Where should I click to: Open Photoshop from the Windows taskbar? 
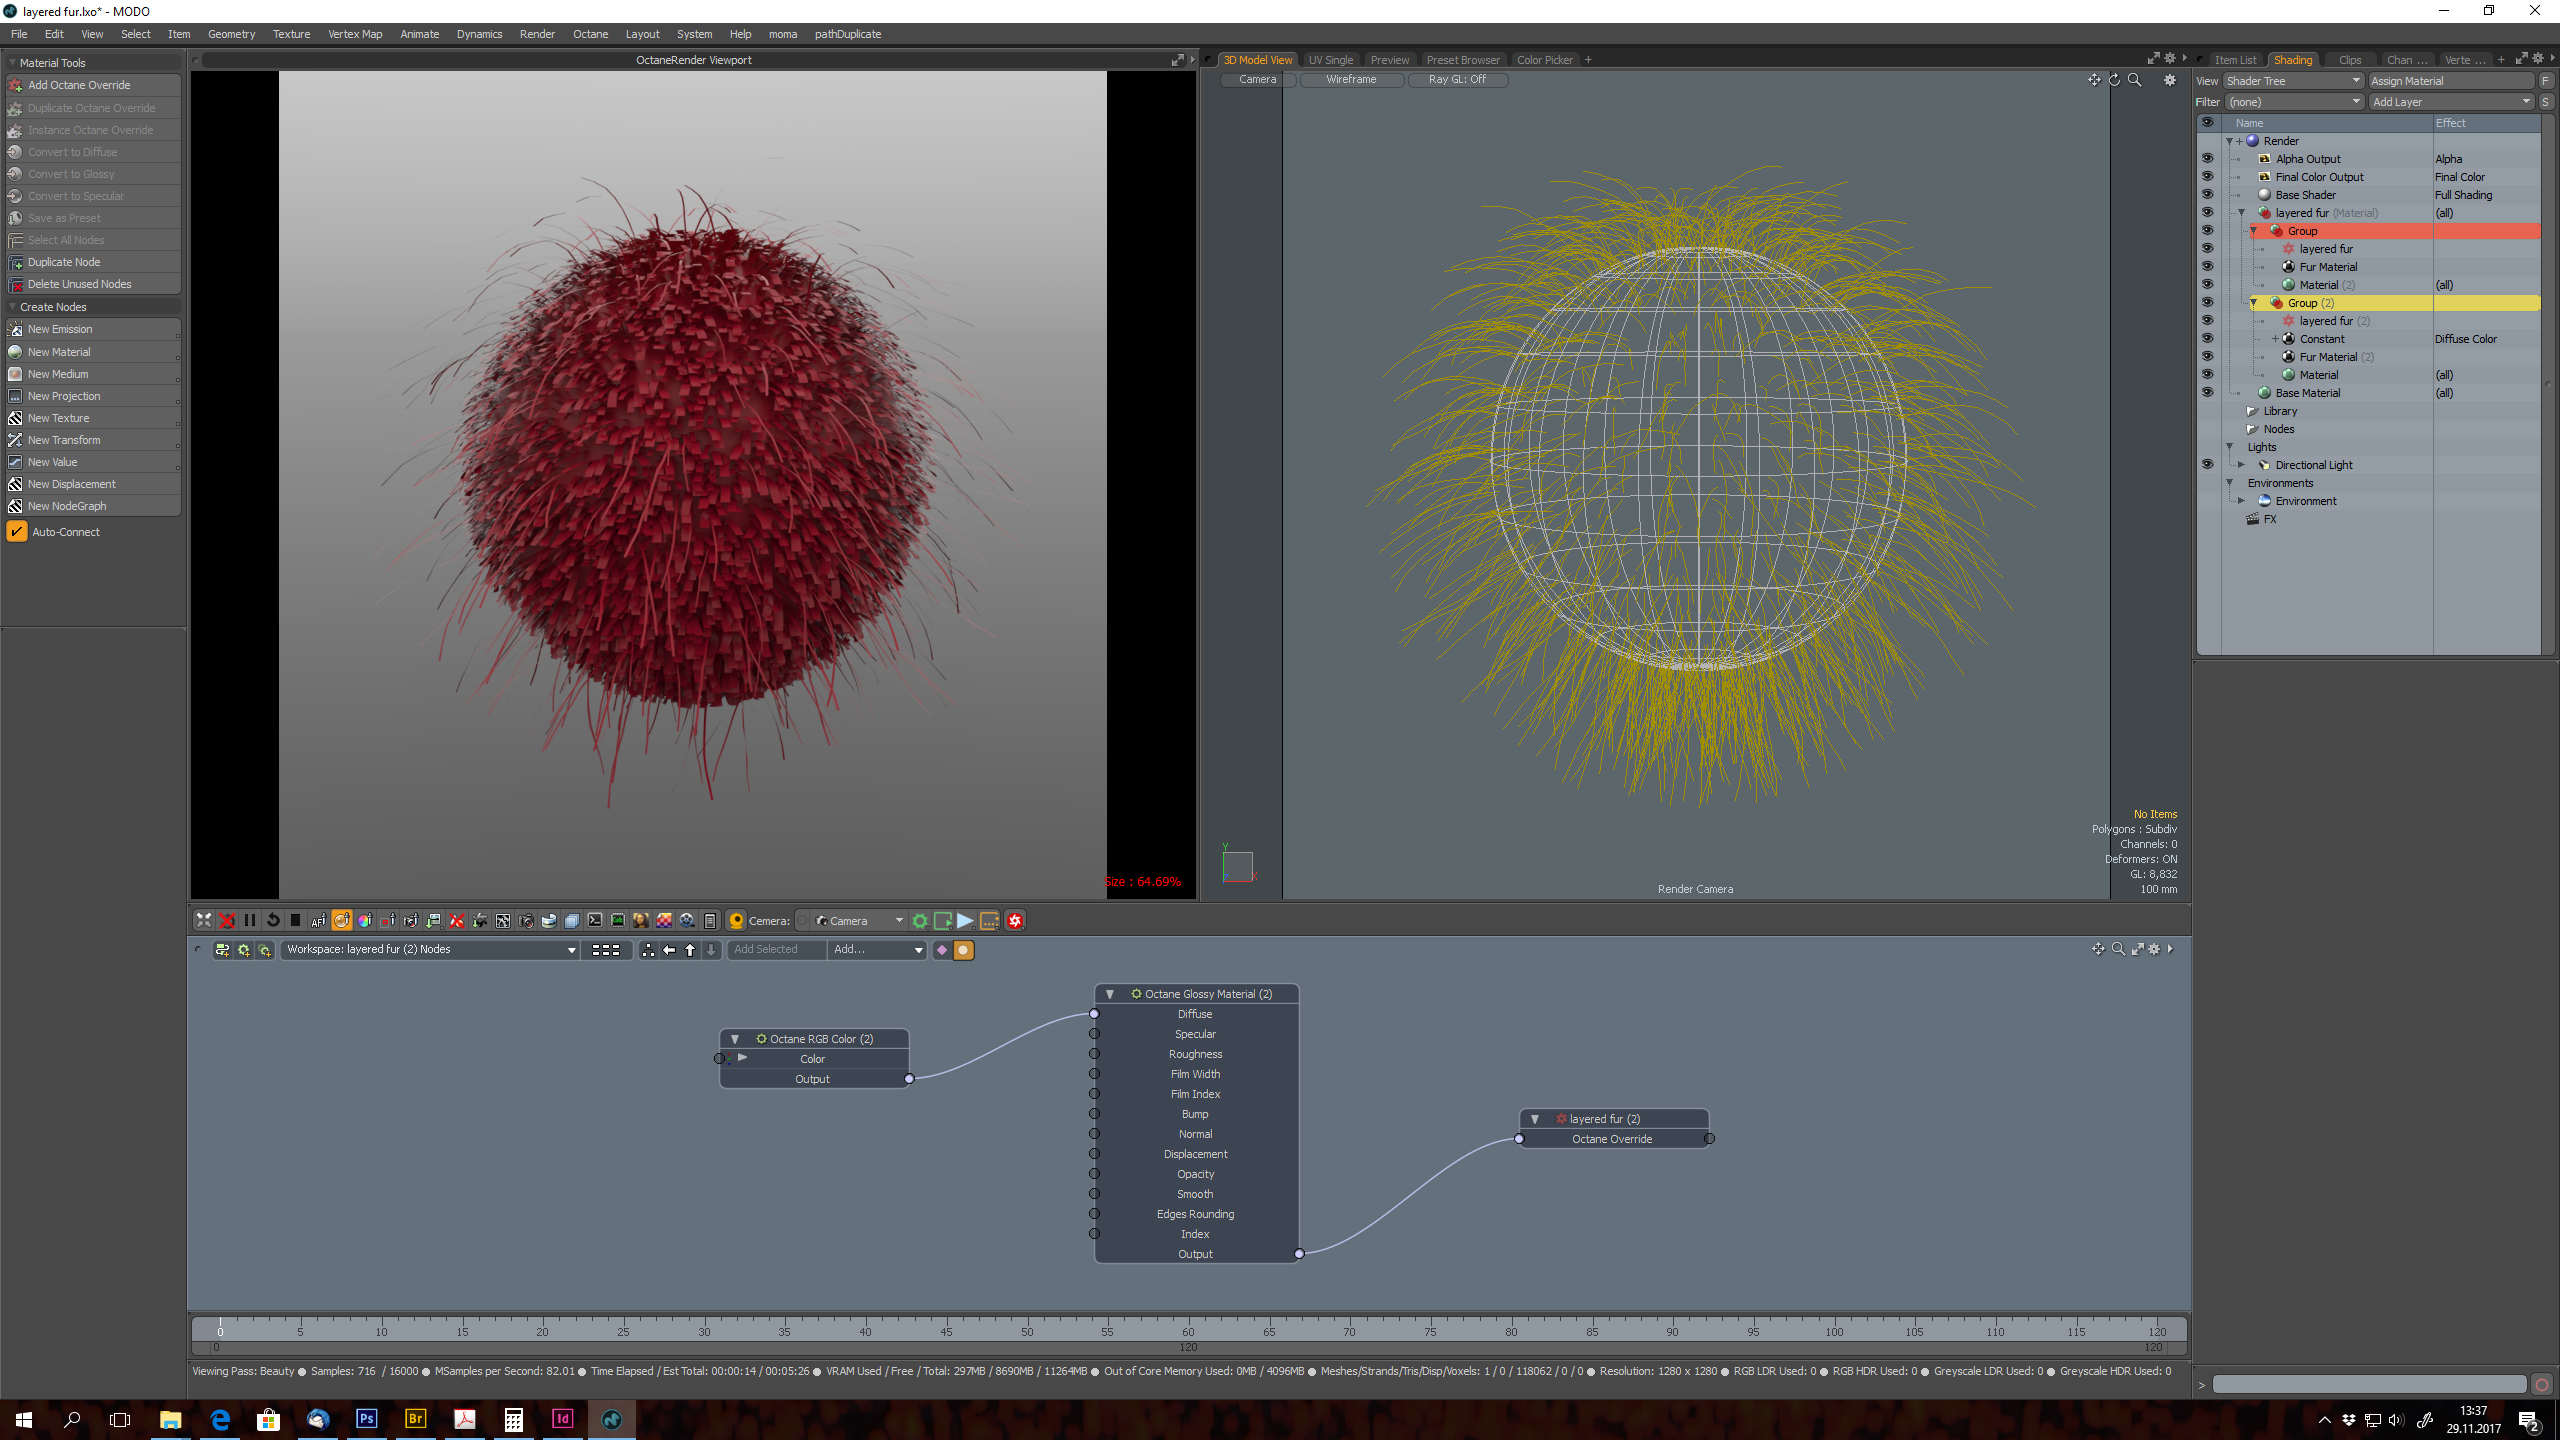pyautogui.click(x=367, y=1418)
